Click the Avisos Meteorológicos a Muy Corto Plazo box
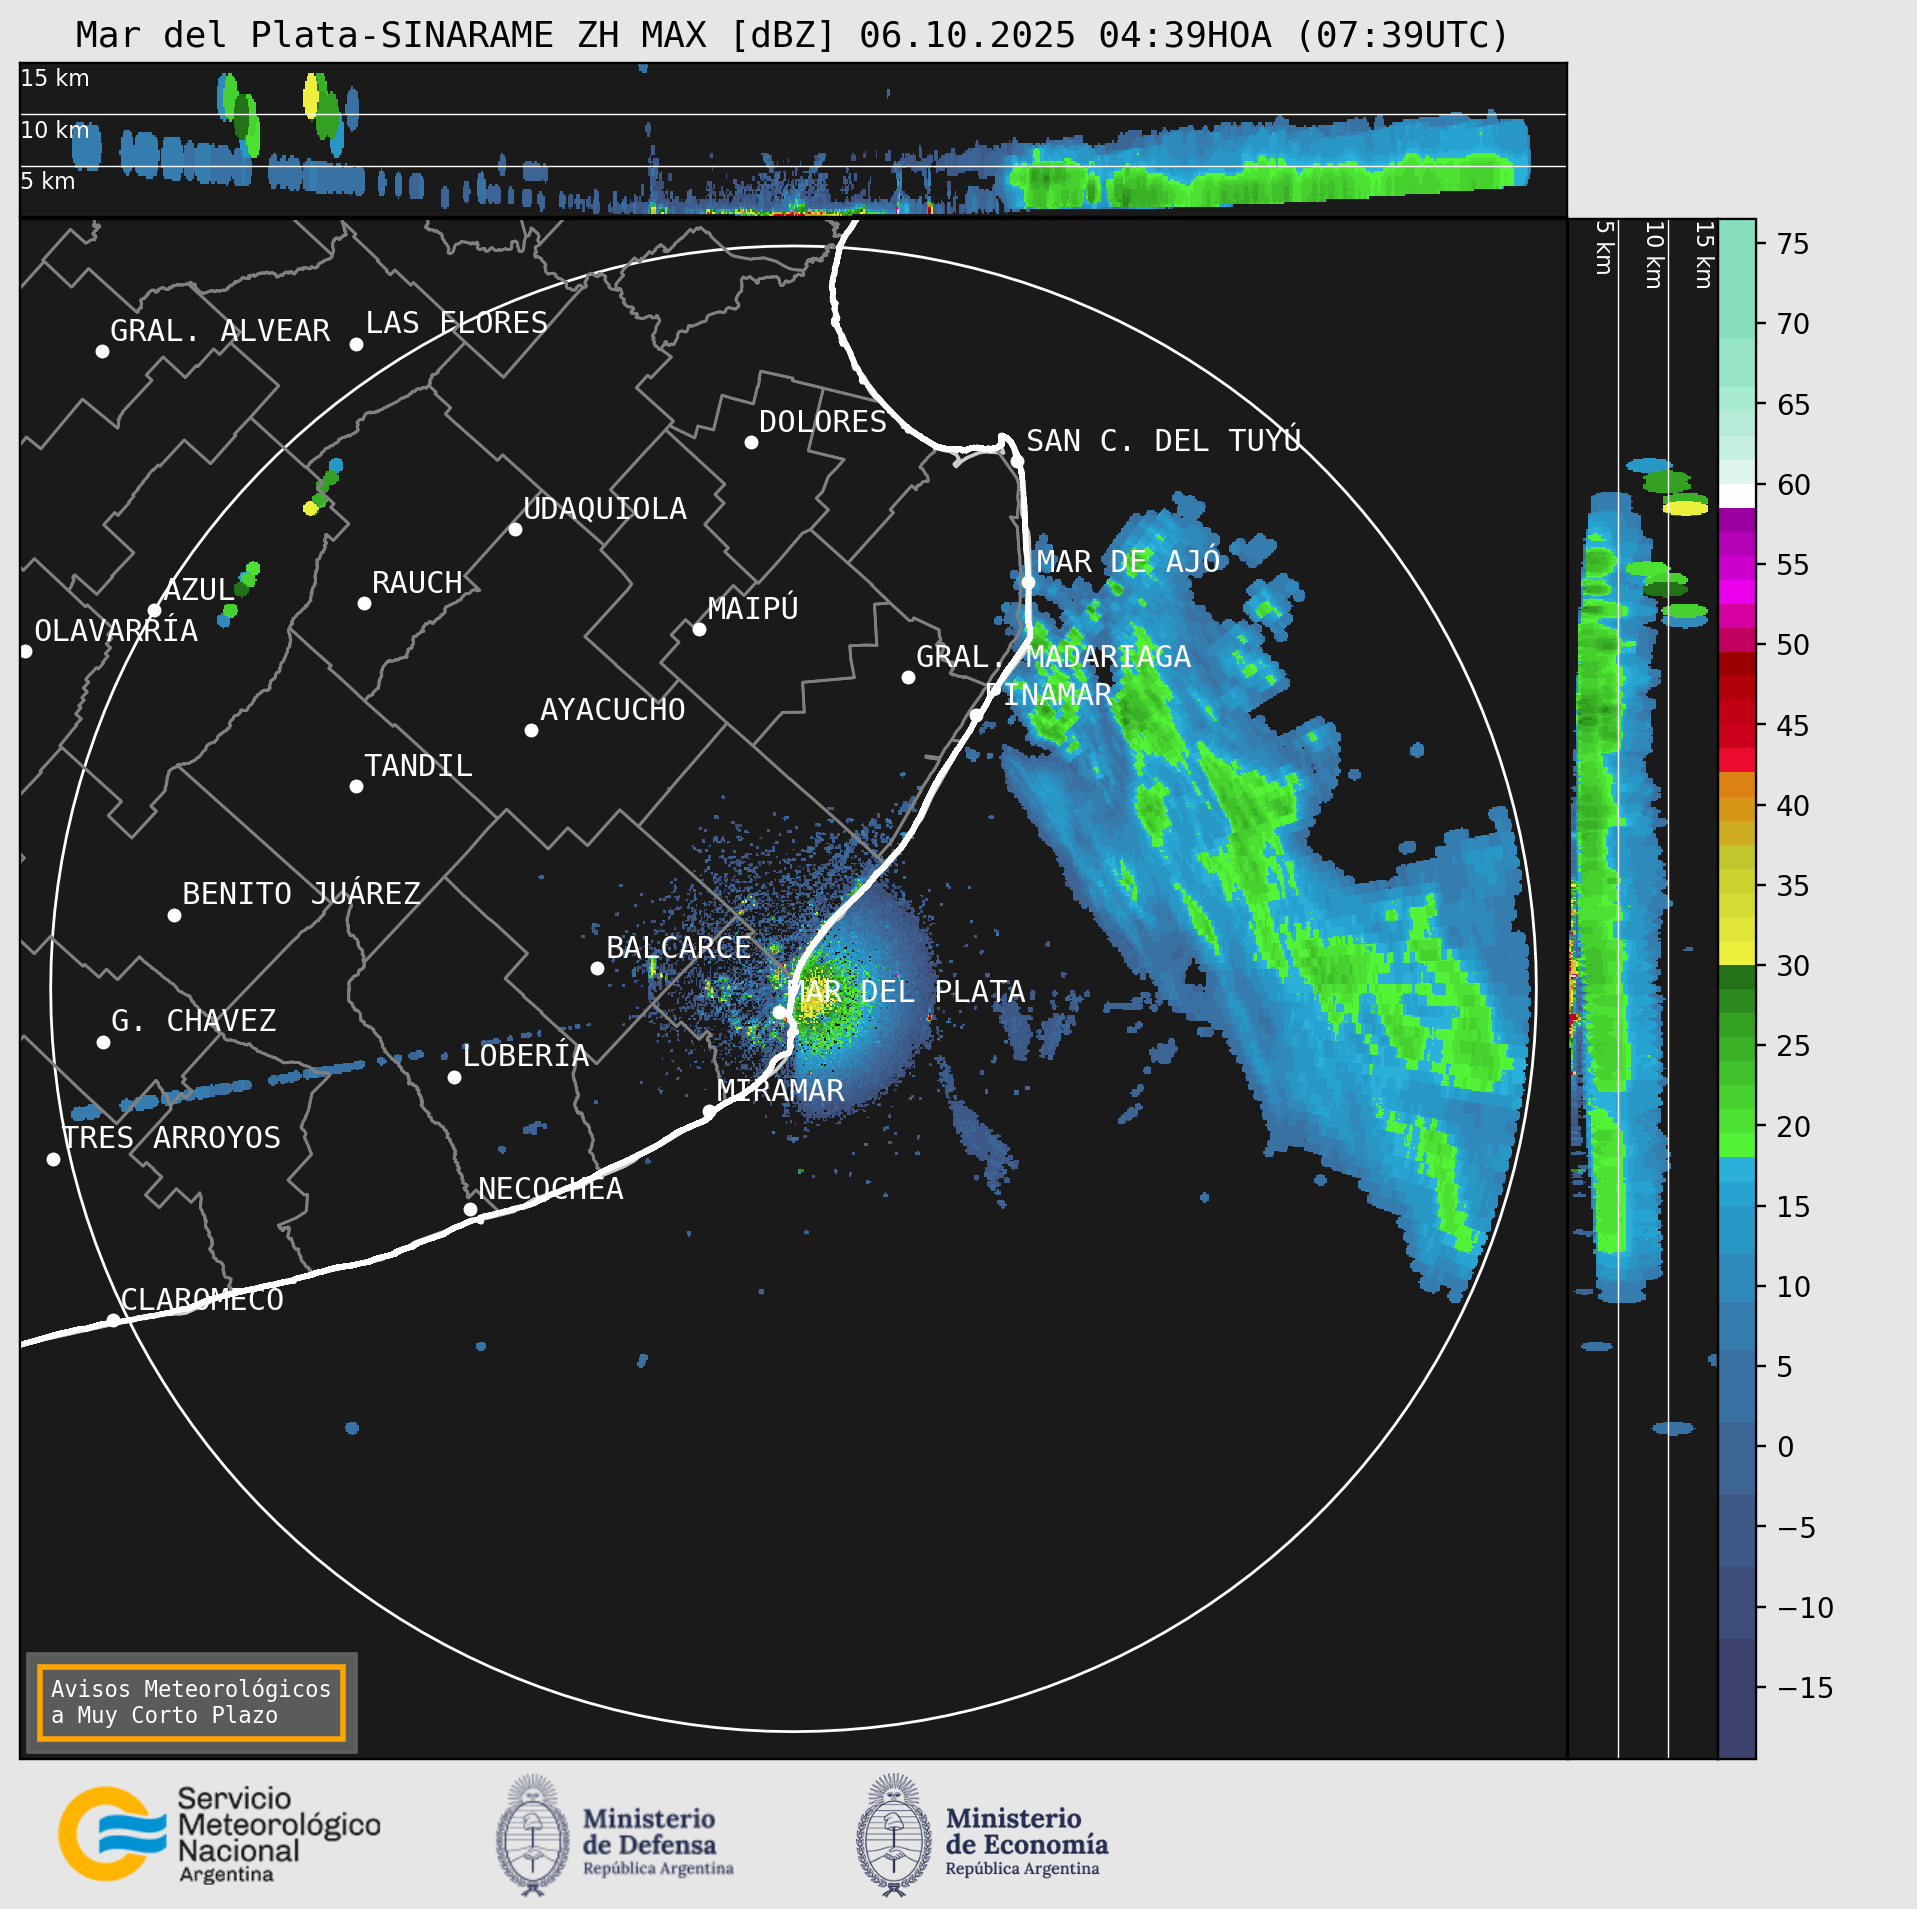The image size is (1917, 1909). tap(191, 1702)
